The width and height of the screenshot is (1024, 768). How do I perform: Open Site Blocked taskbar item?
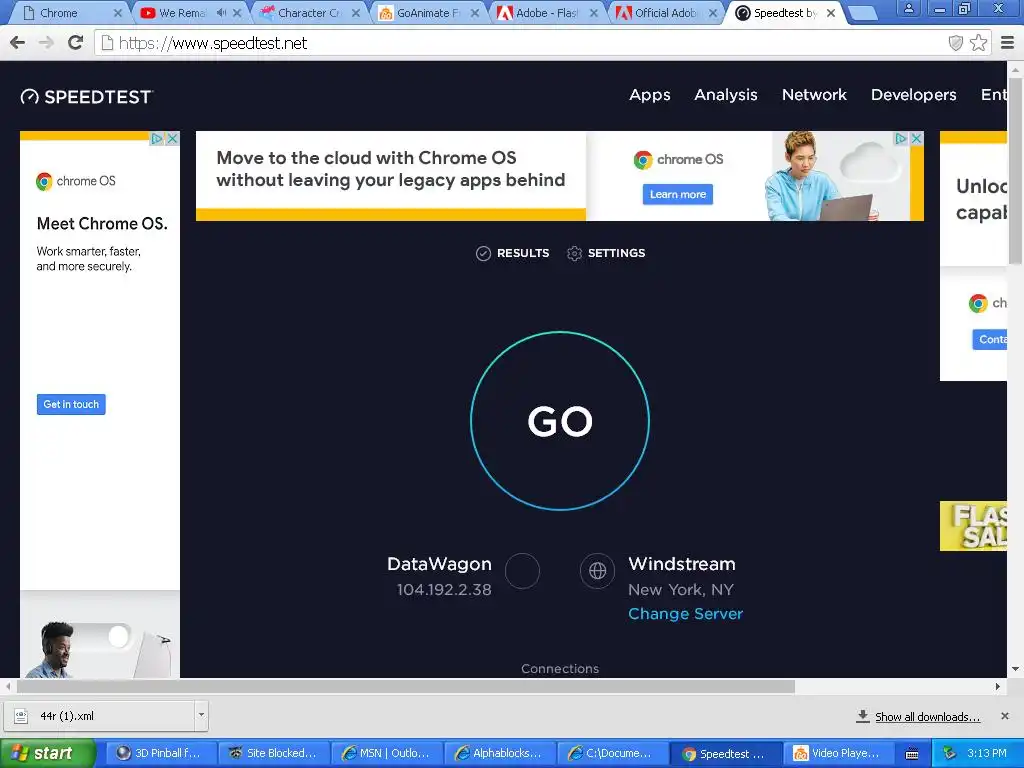tap(272, 754)
